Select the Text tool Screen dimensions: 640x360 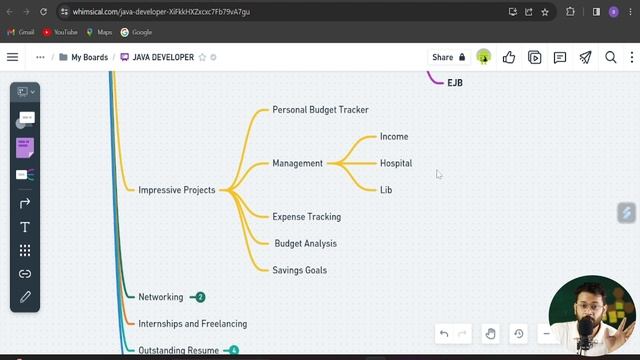pyautogui.click(x=25, y=227)
